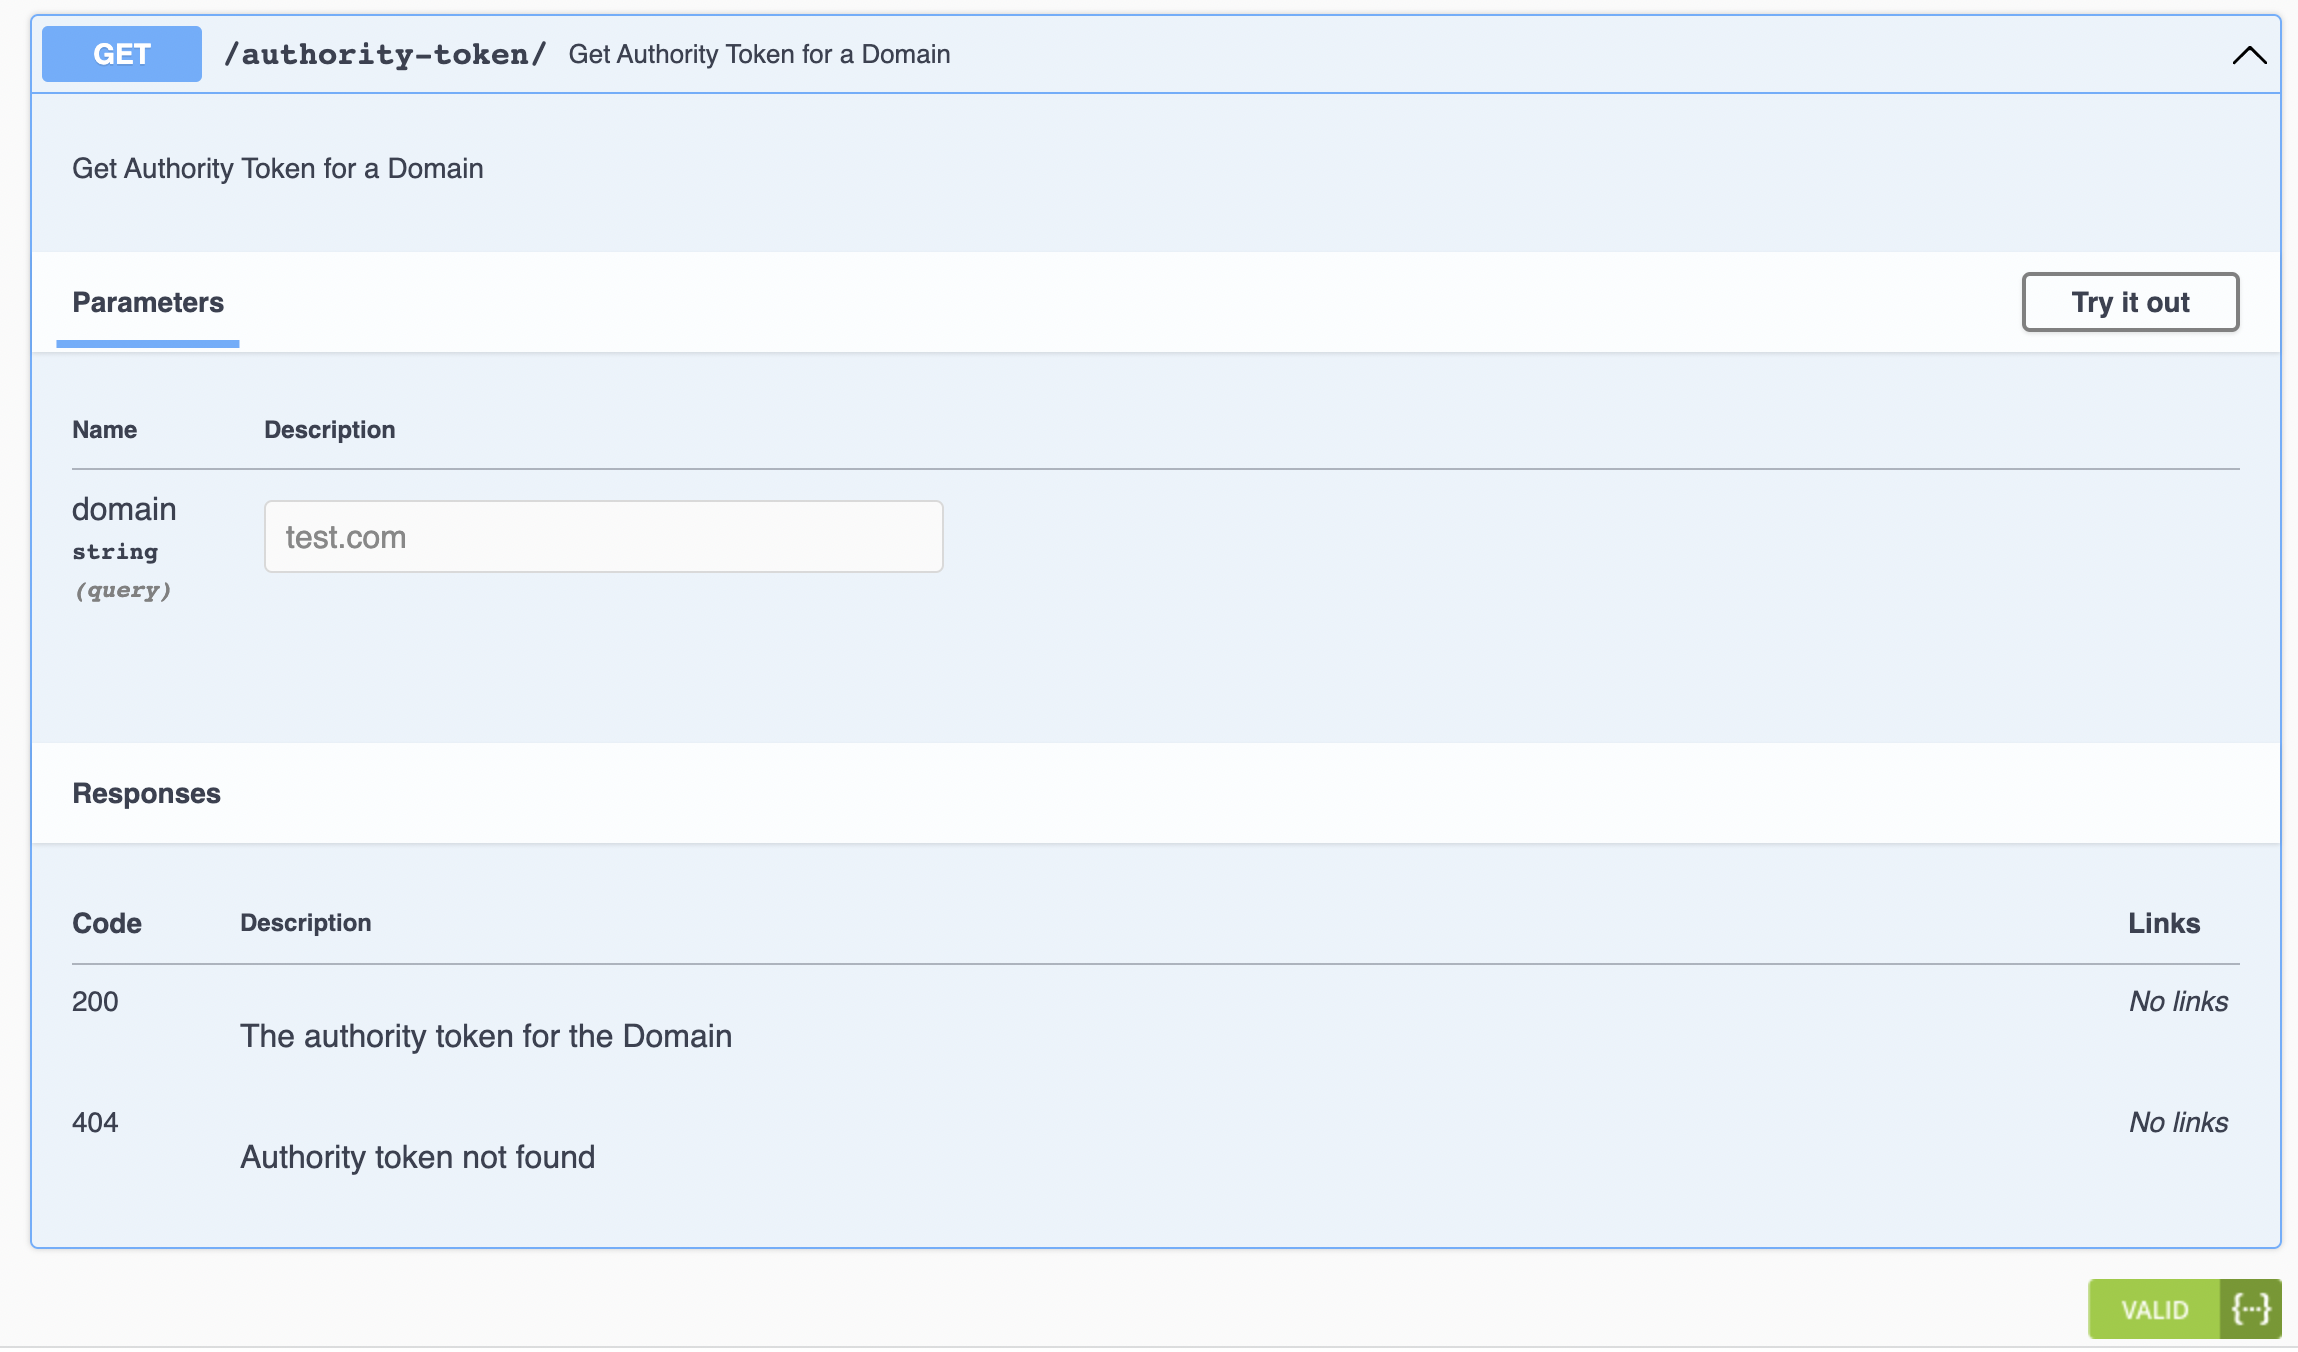The image size is (2298, 1352).
Task: Click the 200 response code row
Action: tap(95, 1001)
